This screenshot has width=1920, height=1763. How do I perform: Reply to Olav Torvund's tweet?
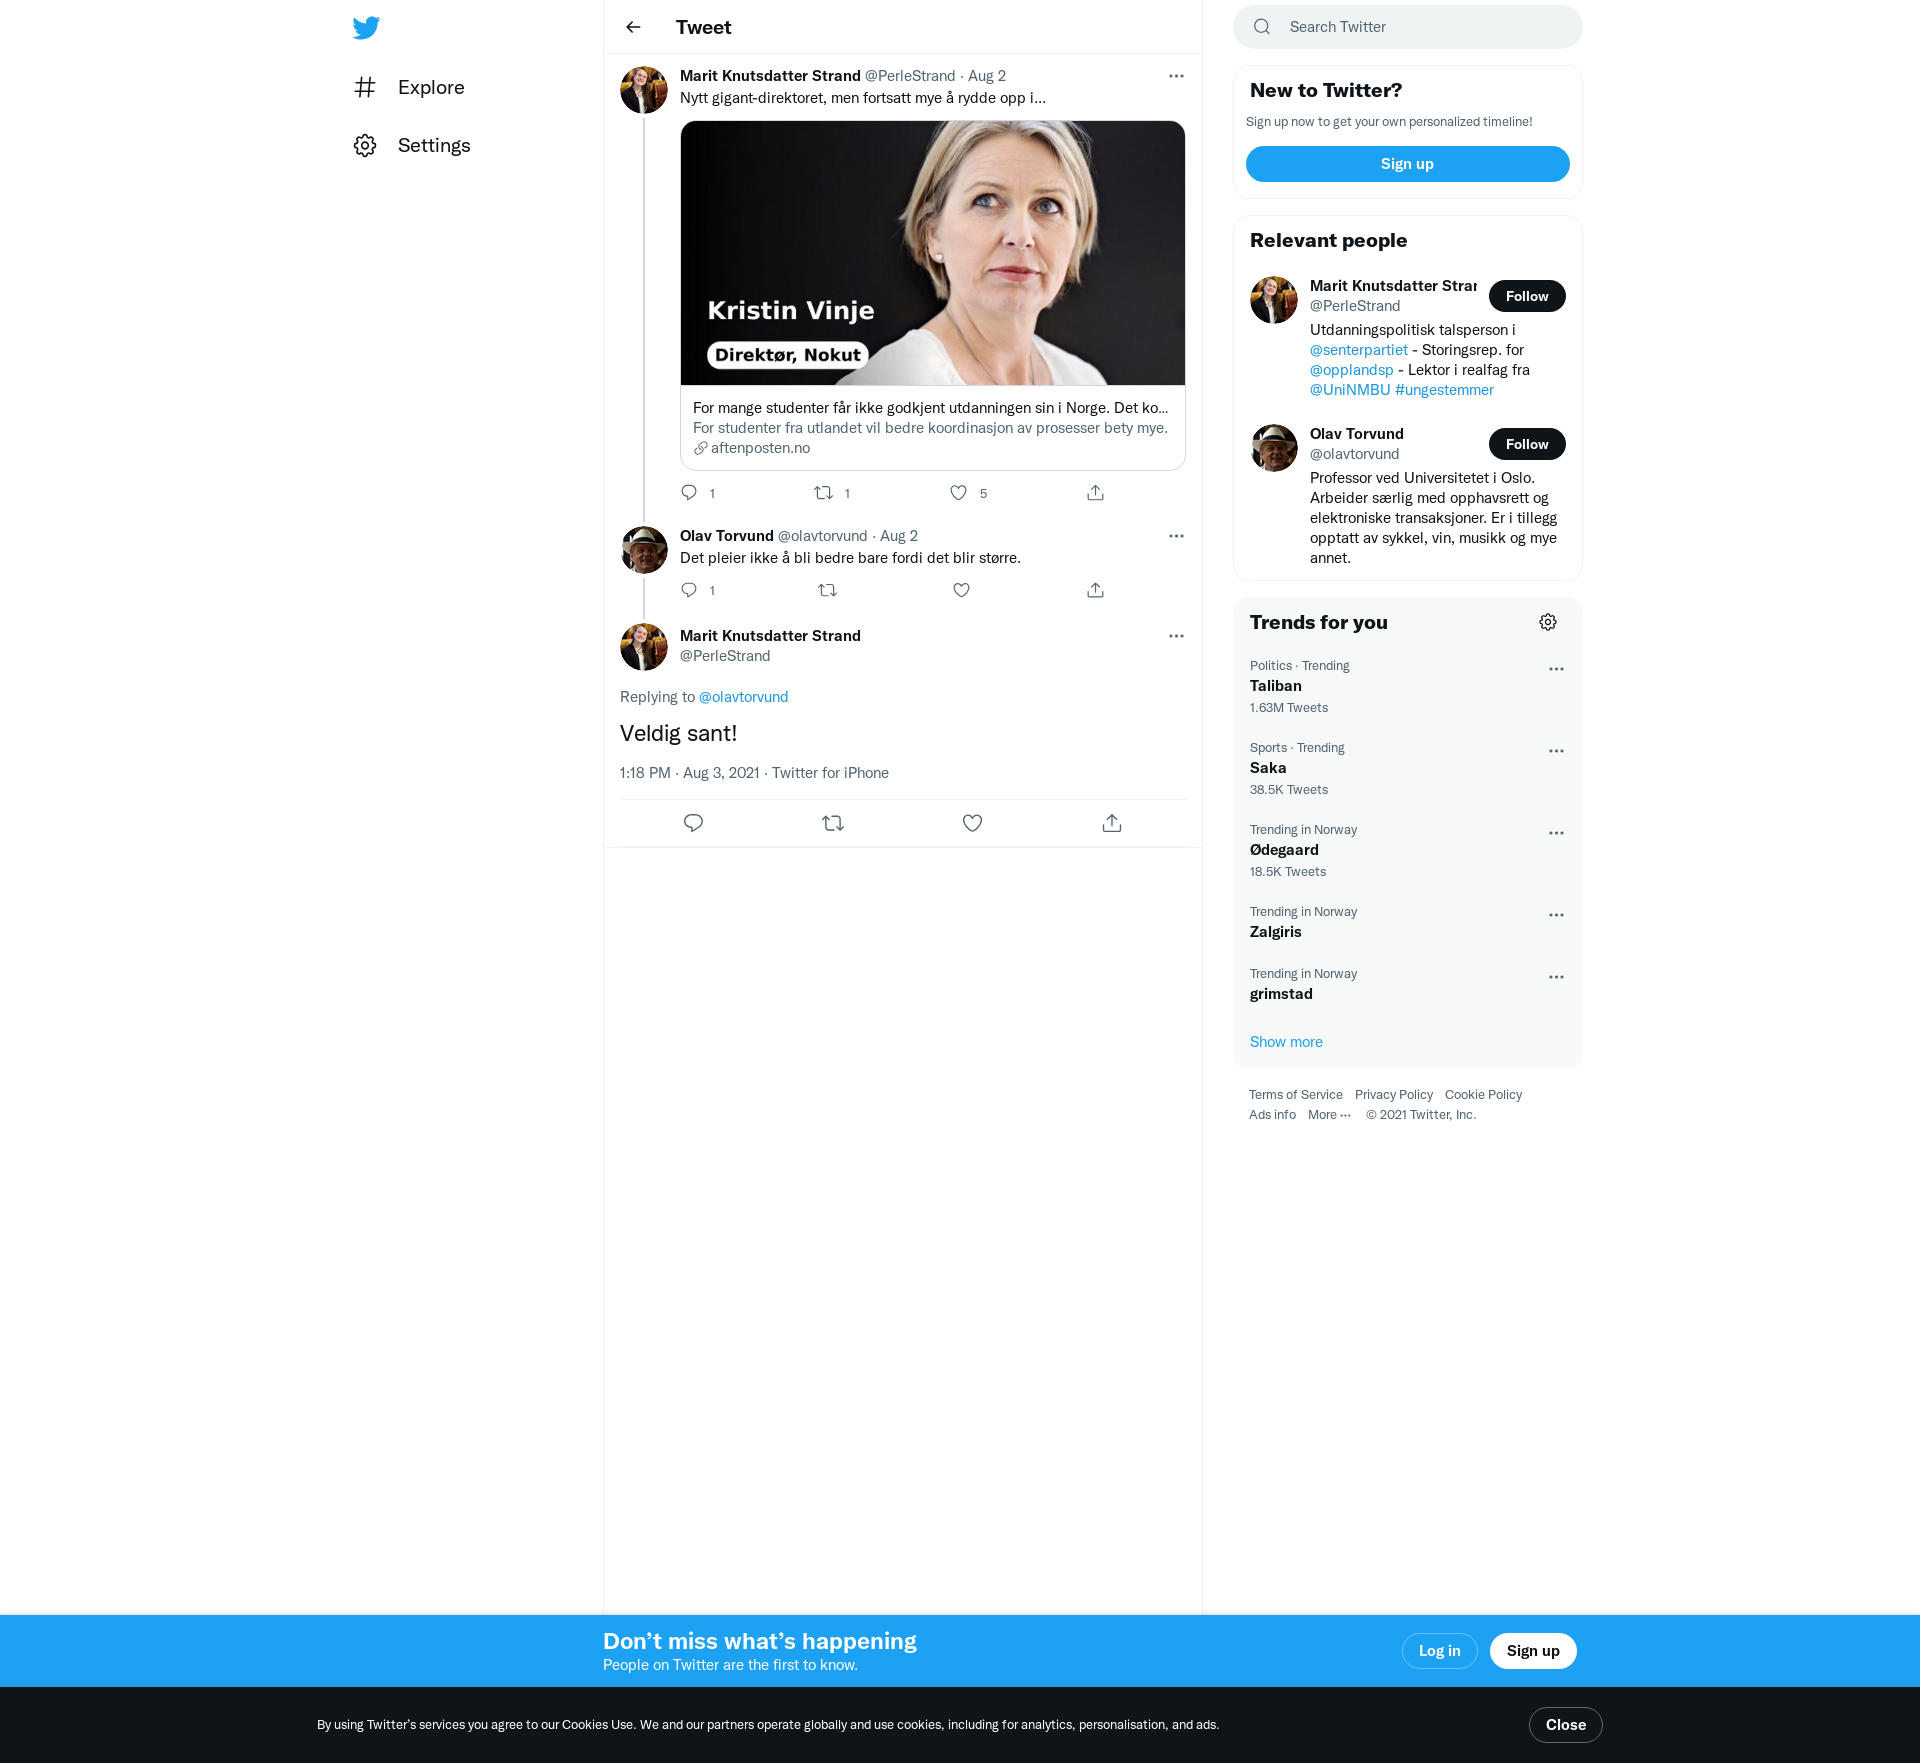pyautogui.click(x=689, y=590)
